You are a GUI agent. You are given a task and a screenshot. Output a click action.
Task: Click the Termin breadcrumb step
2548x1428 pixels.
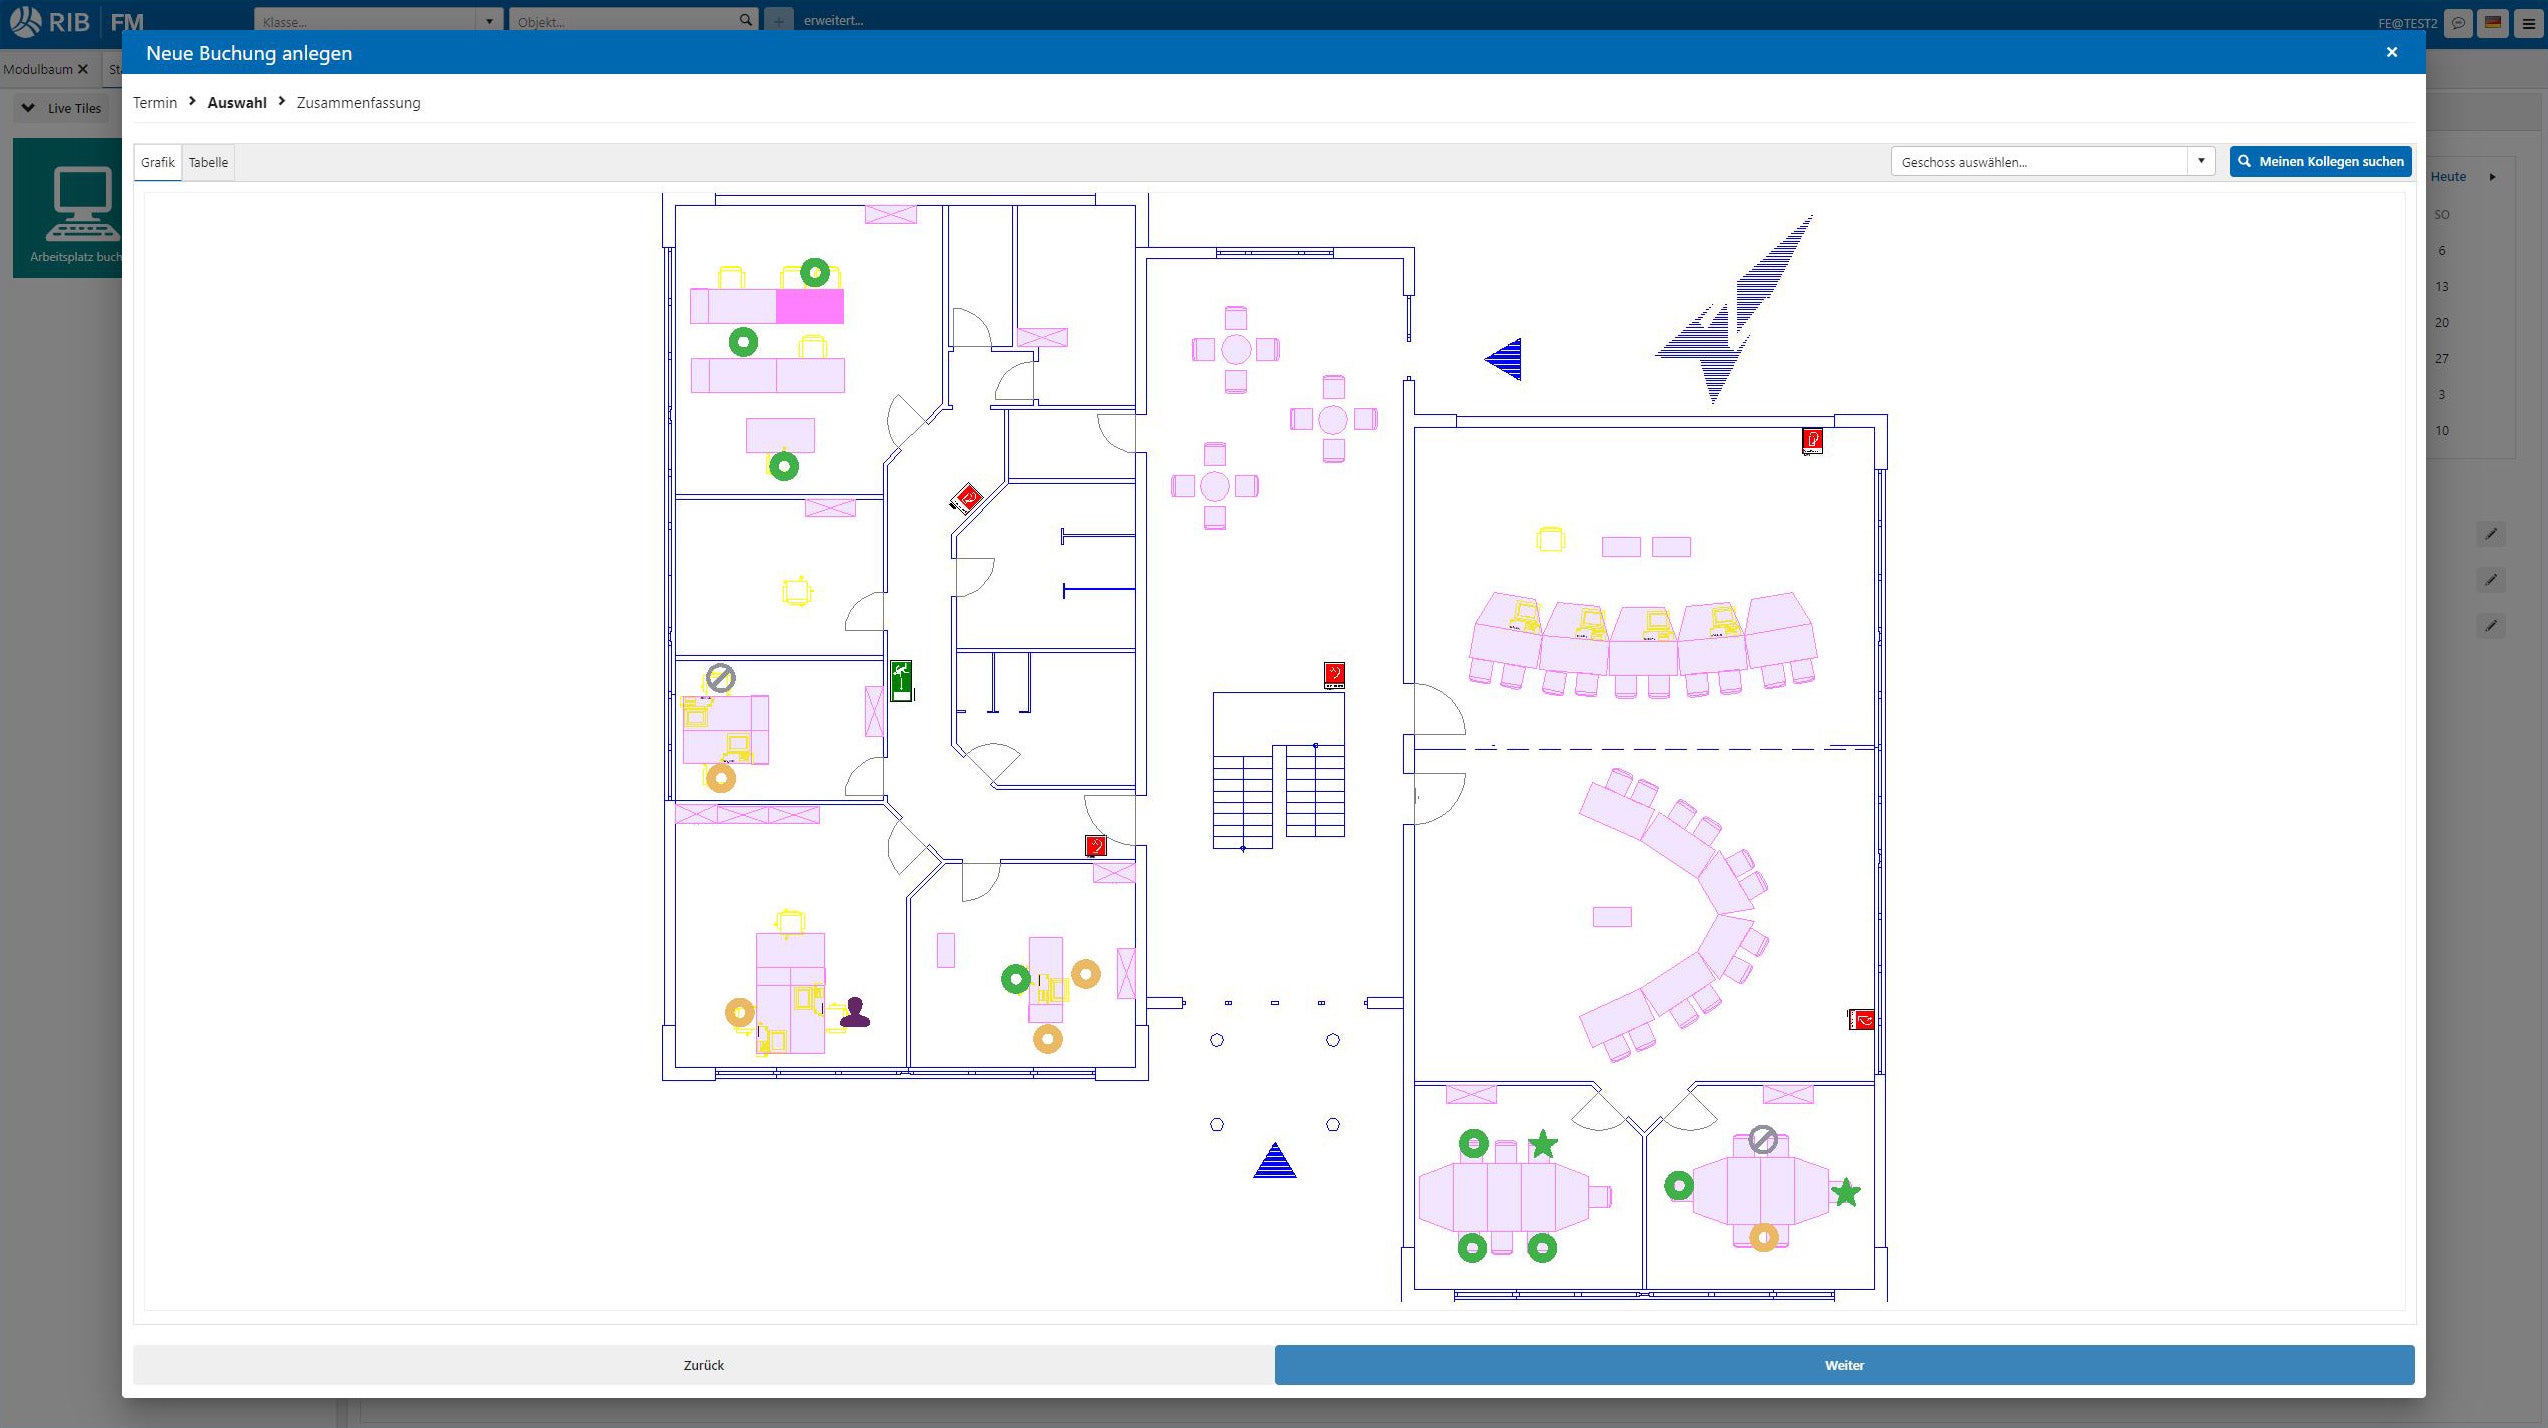point(154,103)
